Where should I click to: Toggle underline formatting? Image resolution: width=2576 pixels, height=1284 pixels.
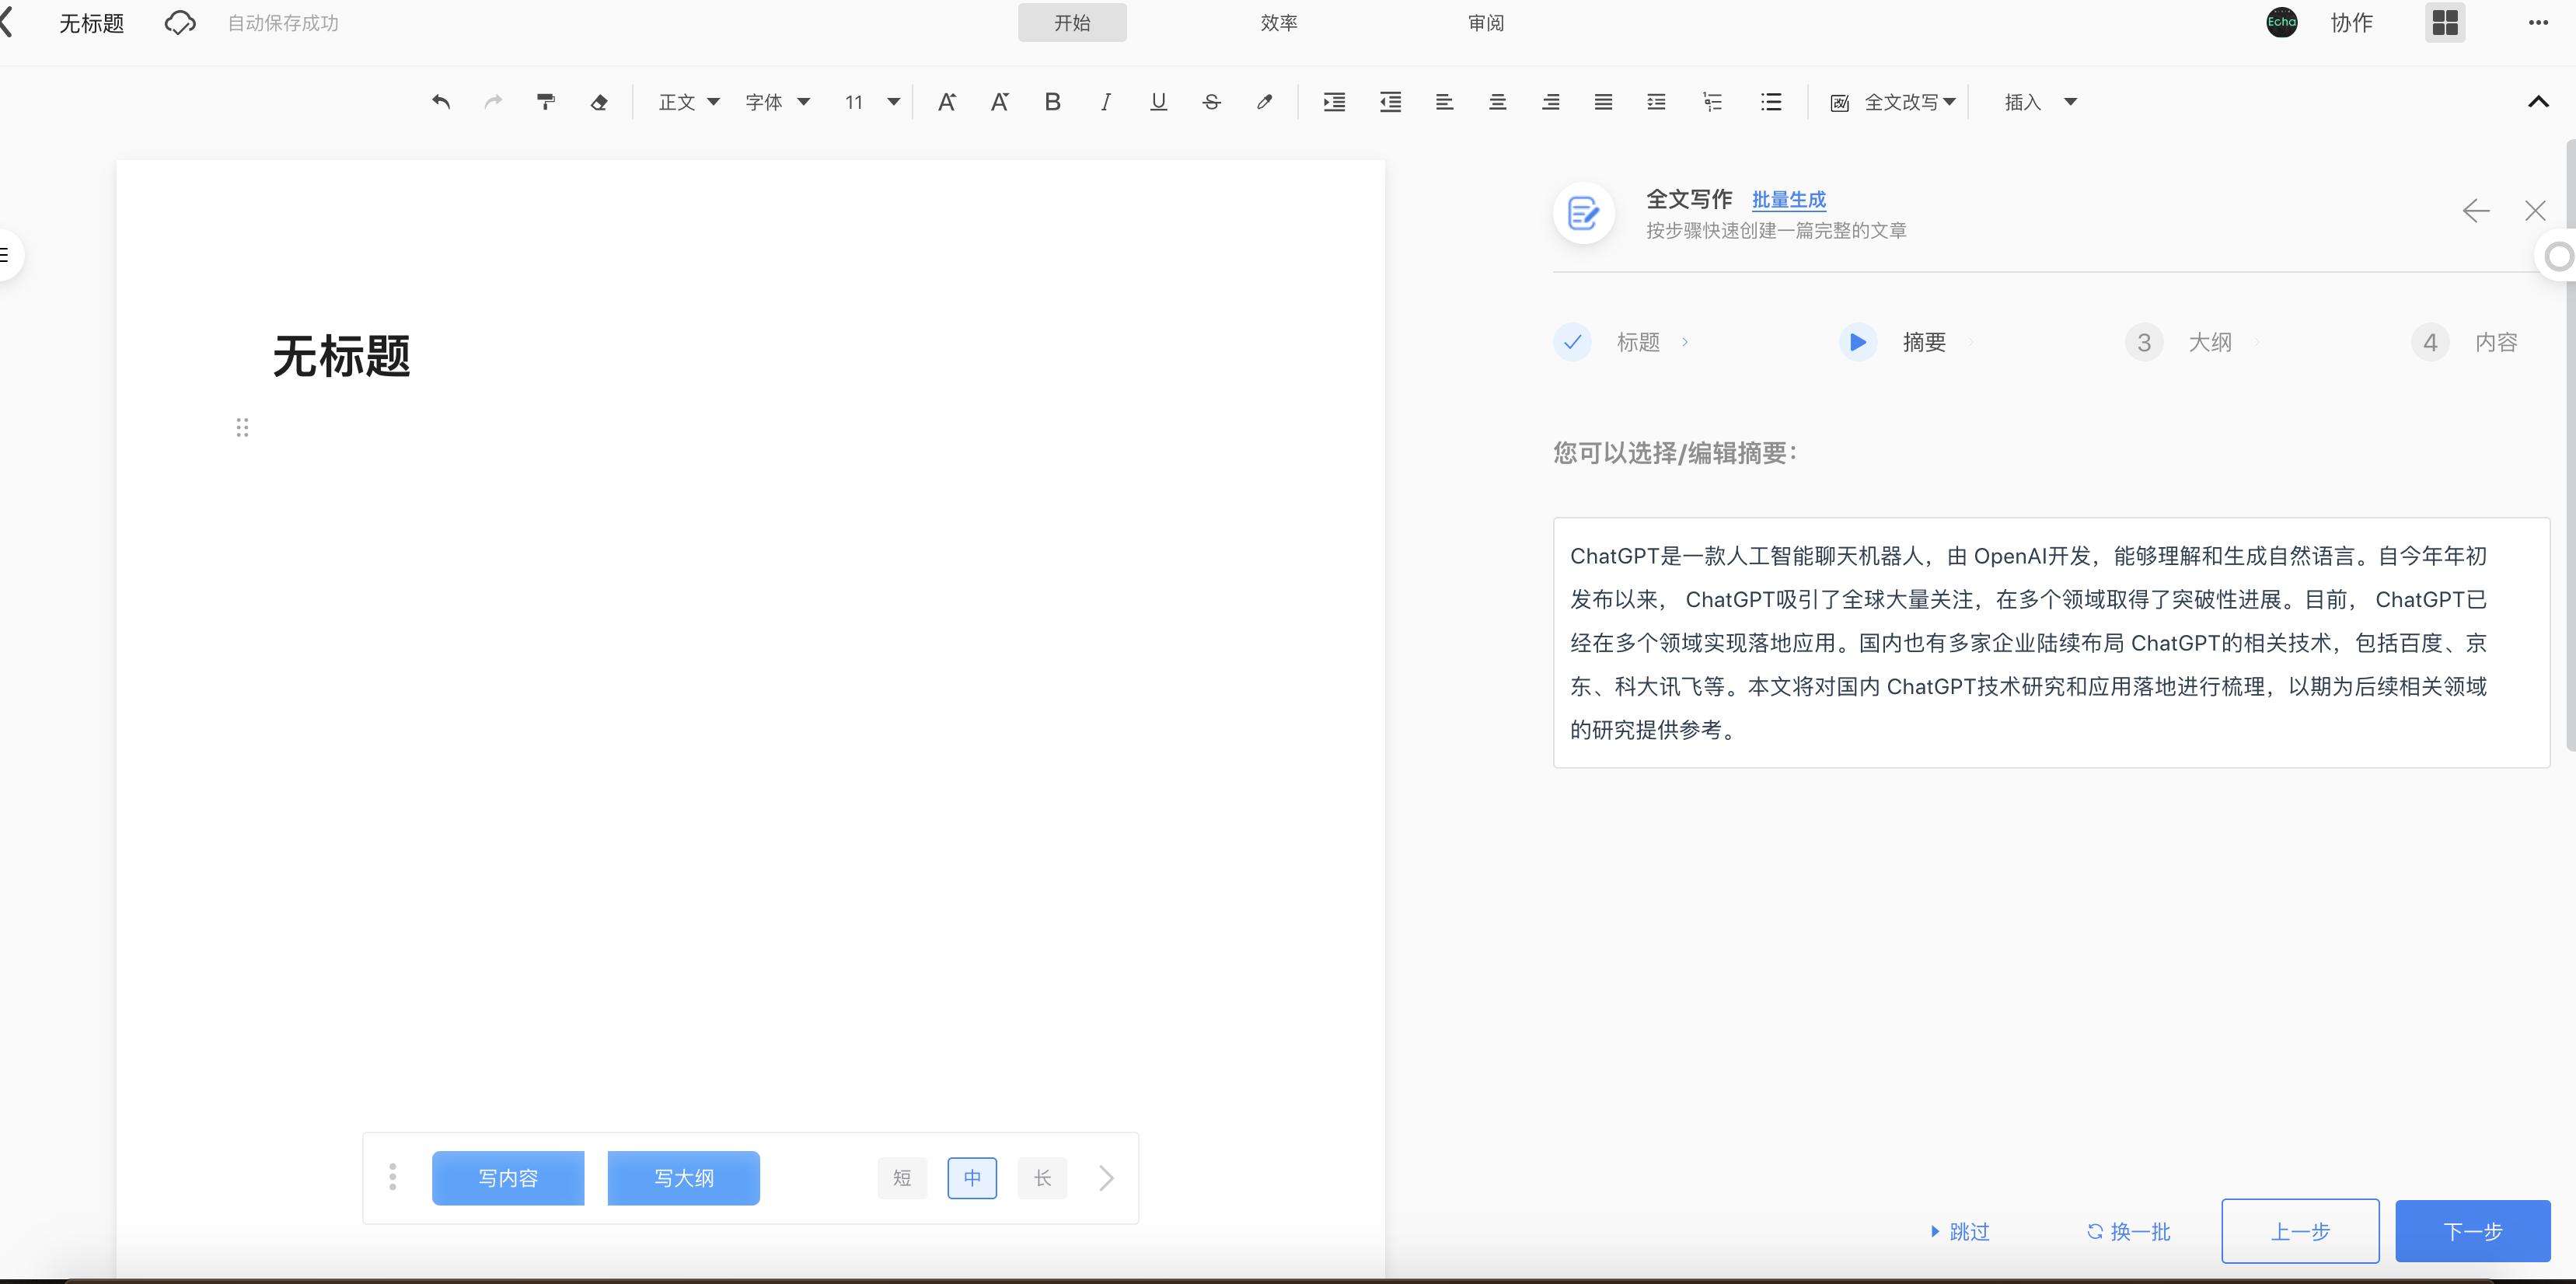1158,101
